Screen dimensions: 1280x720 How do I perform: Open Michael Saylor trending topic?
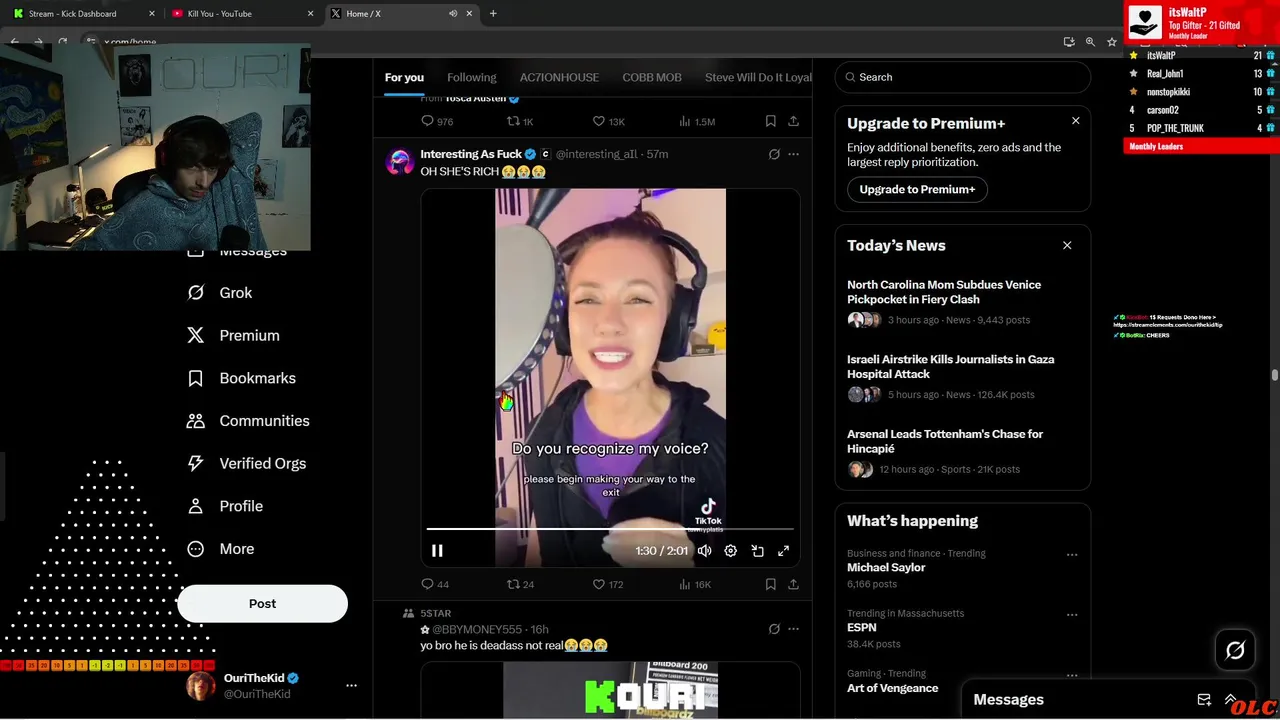(x=886, y=567)
